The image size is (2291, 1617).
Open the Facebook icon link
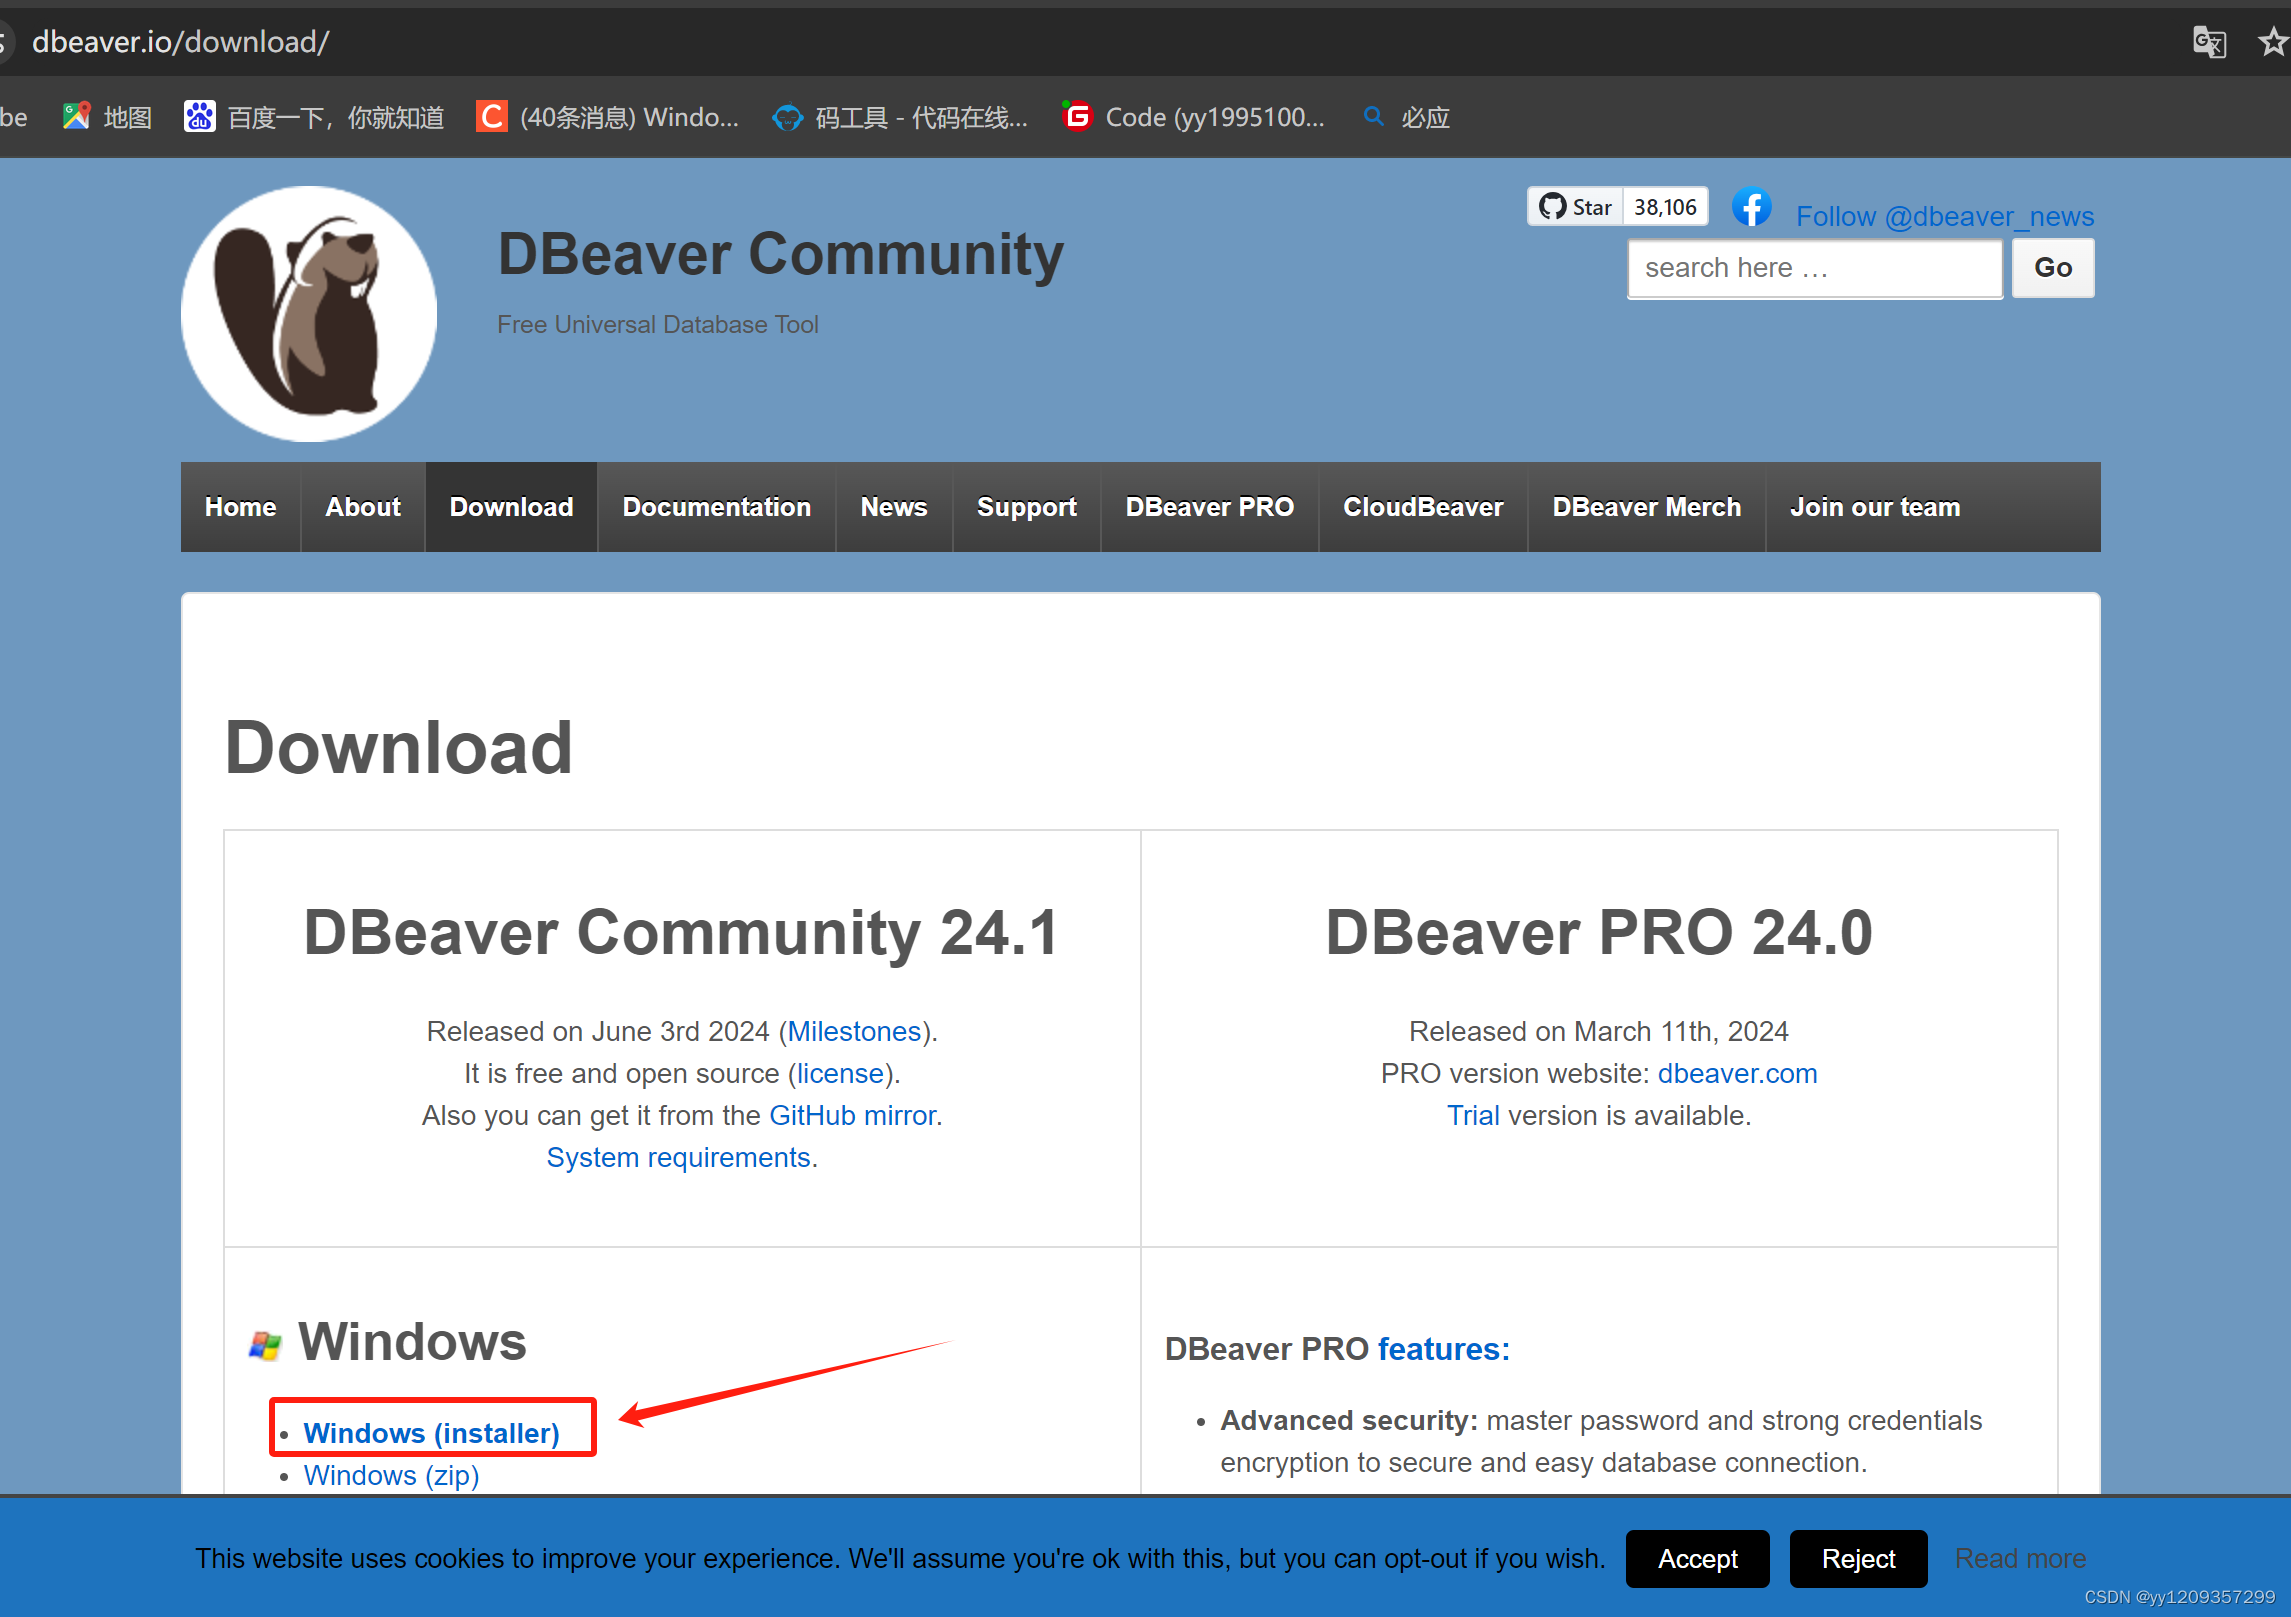tap(1751, 208)
